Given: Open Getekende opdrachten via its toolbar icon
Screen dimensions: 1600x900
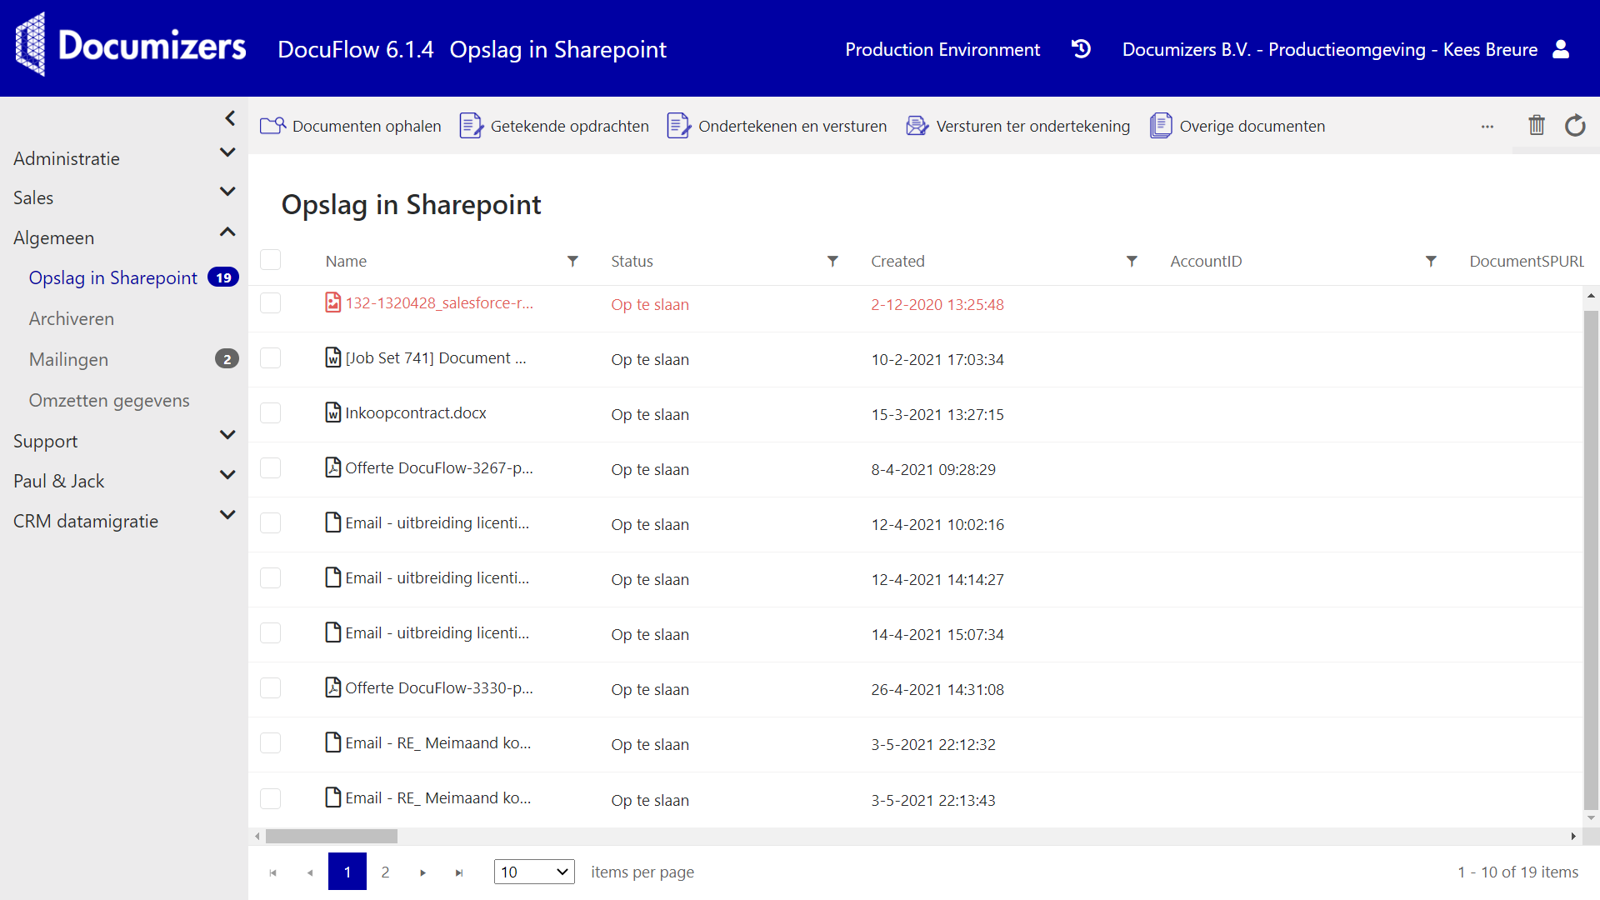Looking at the screenshot, I should tap(470, 125).
